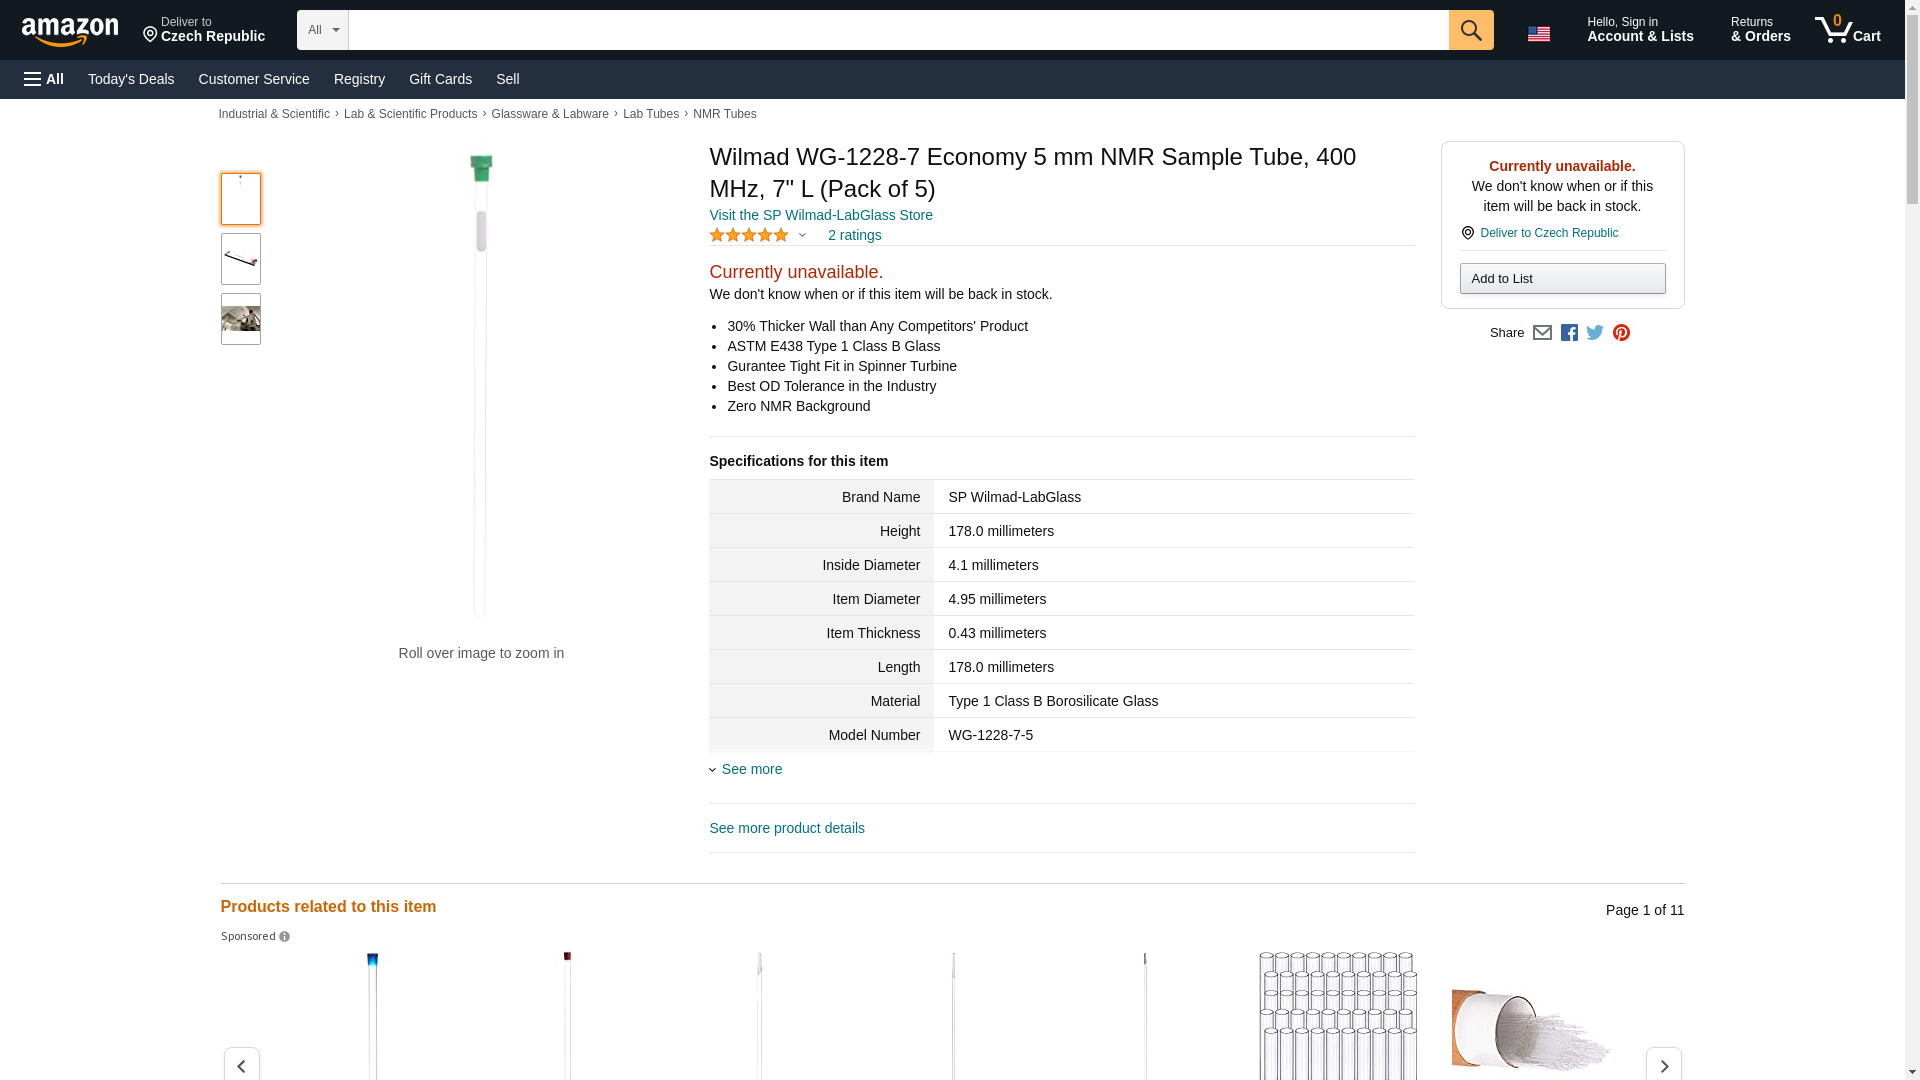The height and width of the screenshot is (1080, 1920).
Task: Share product on Facebook
Action: pyautogui.click(x=1569, y=333)
